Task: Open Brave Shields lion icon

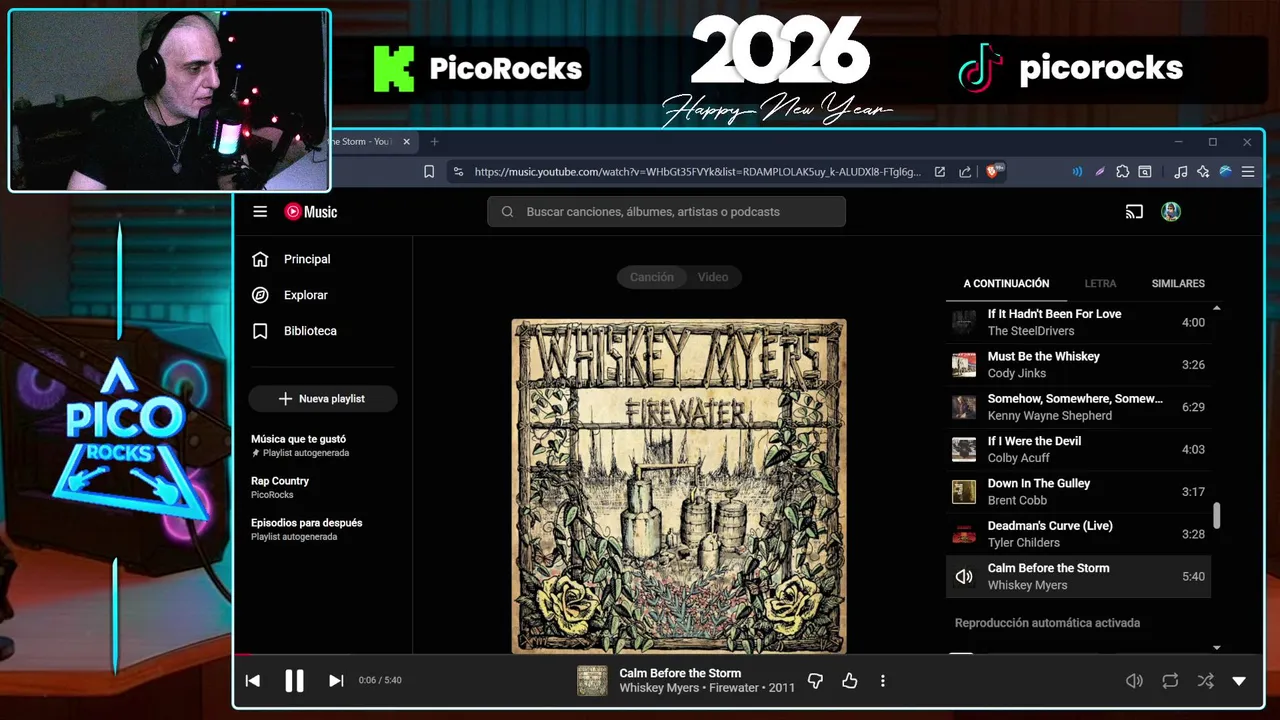Action: (994, 172)
